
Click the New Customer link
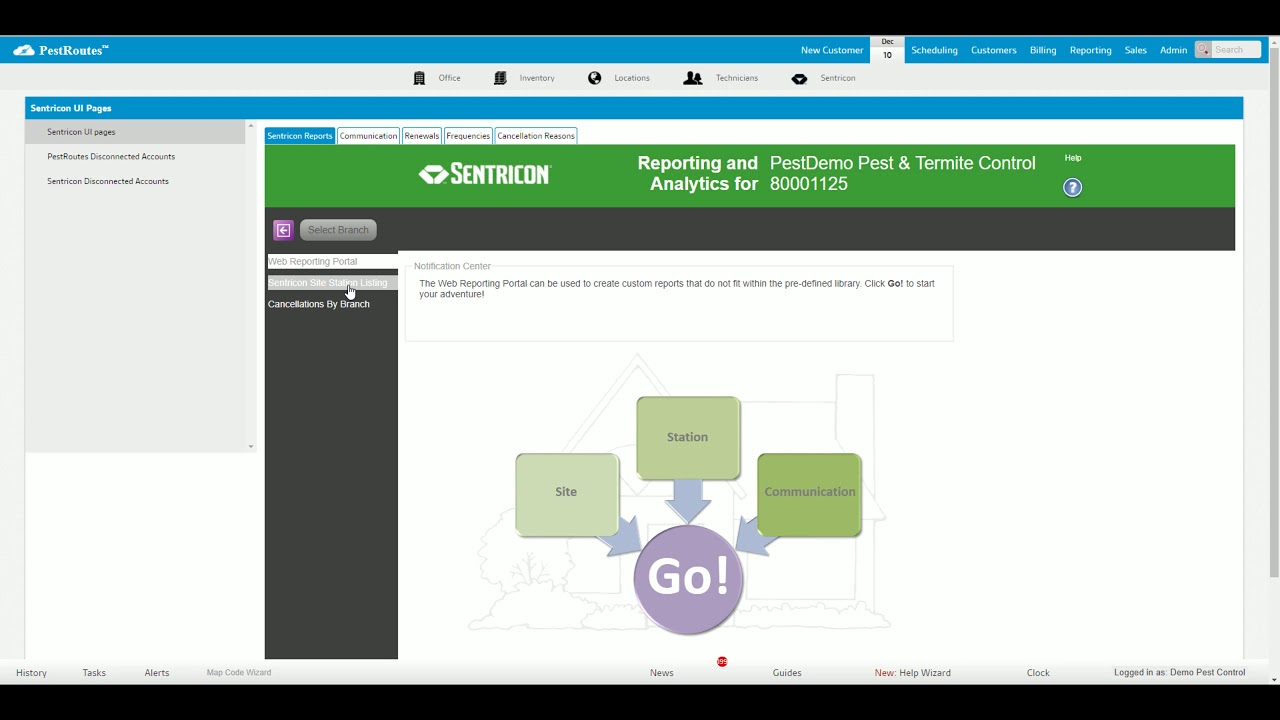click(832, 50)
